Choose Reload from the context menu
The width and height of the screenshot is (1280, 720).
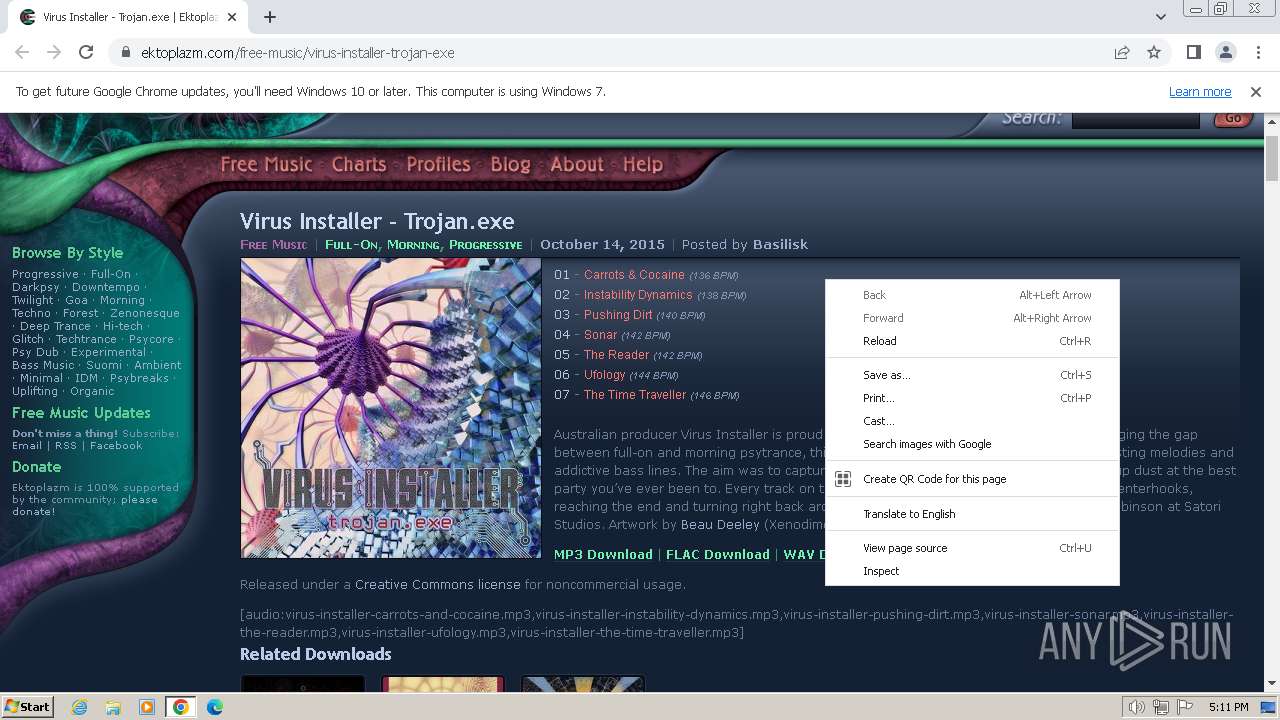[972, 341]
